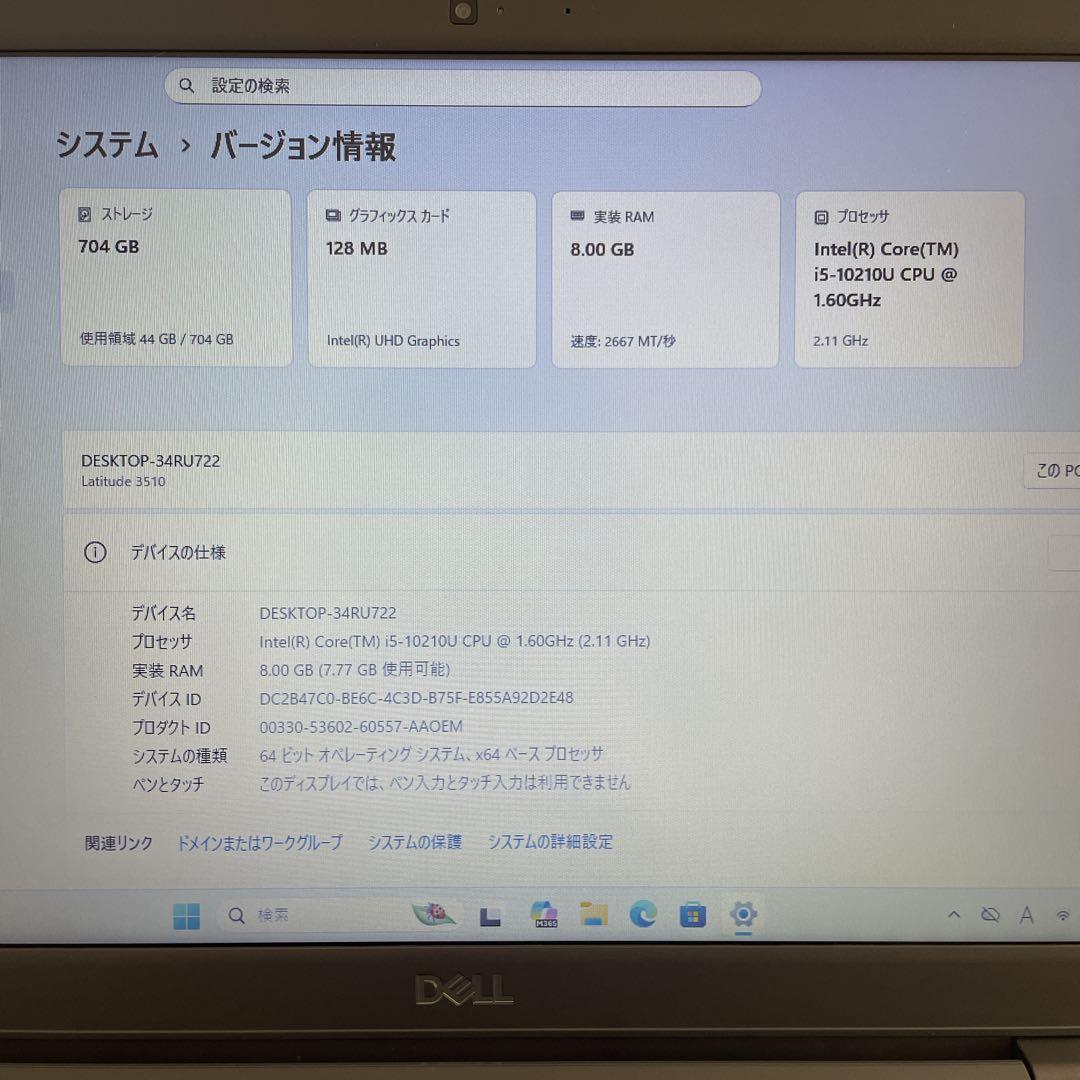Rename PC using この PC button
The image size is (1080, 1080).
(1052, 470)
